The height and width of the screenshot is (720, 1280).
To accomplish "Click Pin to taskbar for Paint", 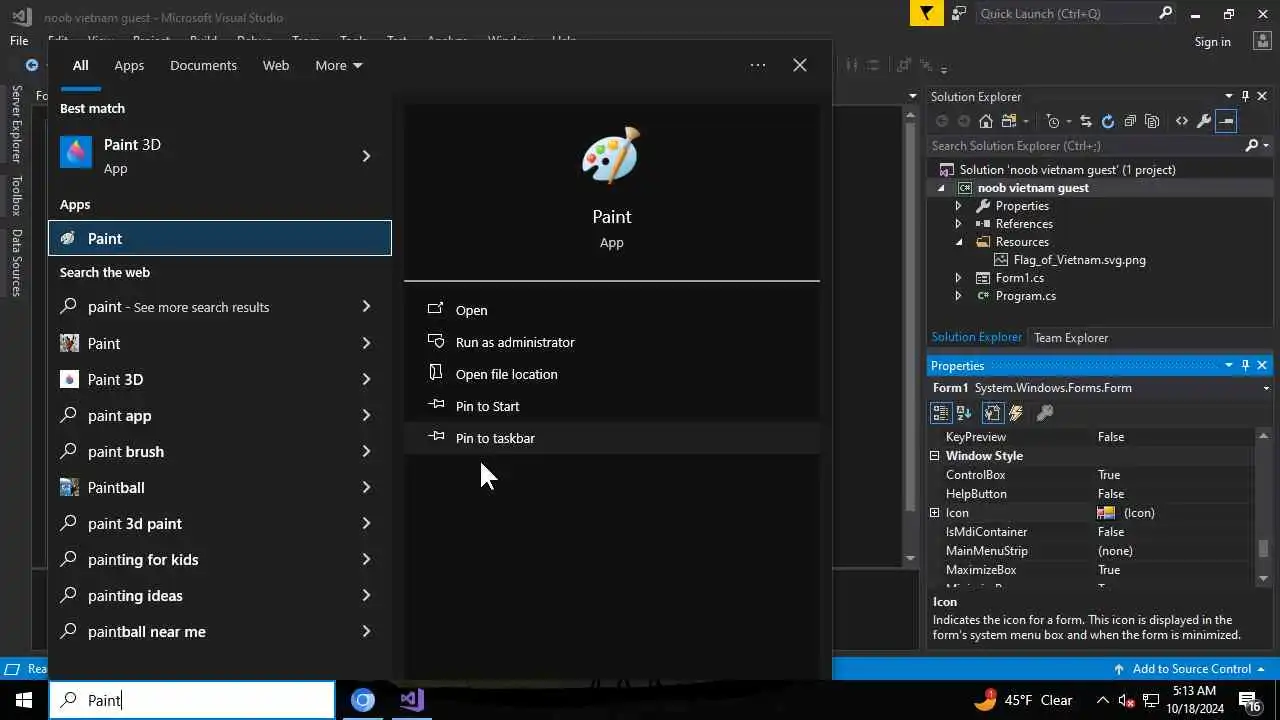I will [x=611, y=438].
